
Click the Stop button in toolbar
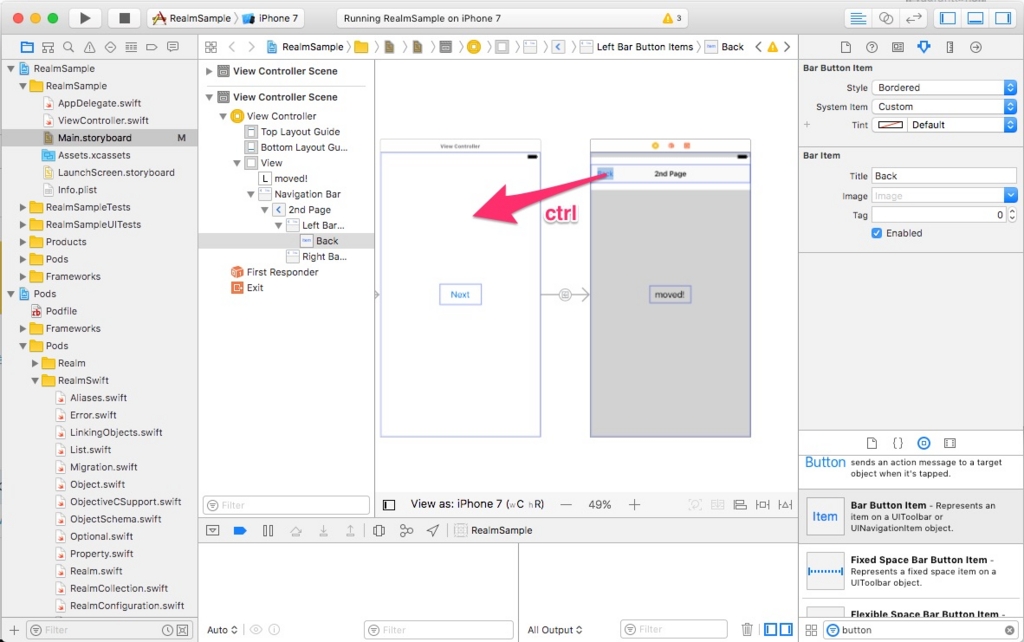pyautogui.click(x=124, y=18)
